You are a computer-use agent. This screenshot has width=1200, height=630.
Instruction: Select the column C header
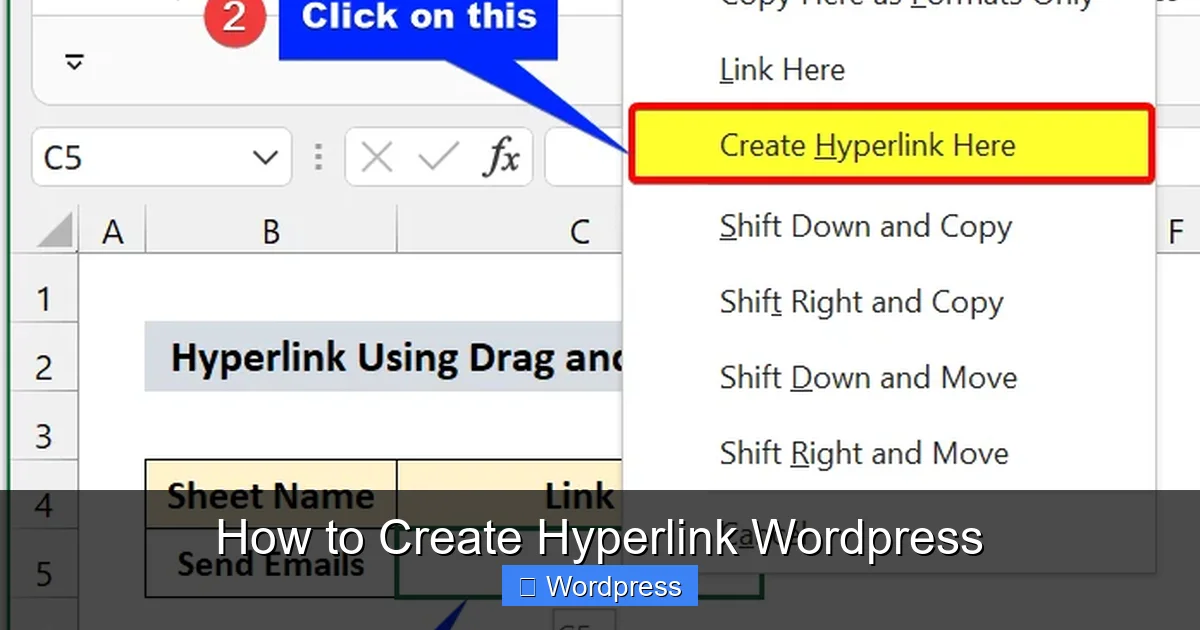pos(578,230)
